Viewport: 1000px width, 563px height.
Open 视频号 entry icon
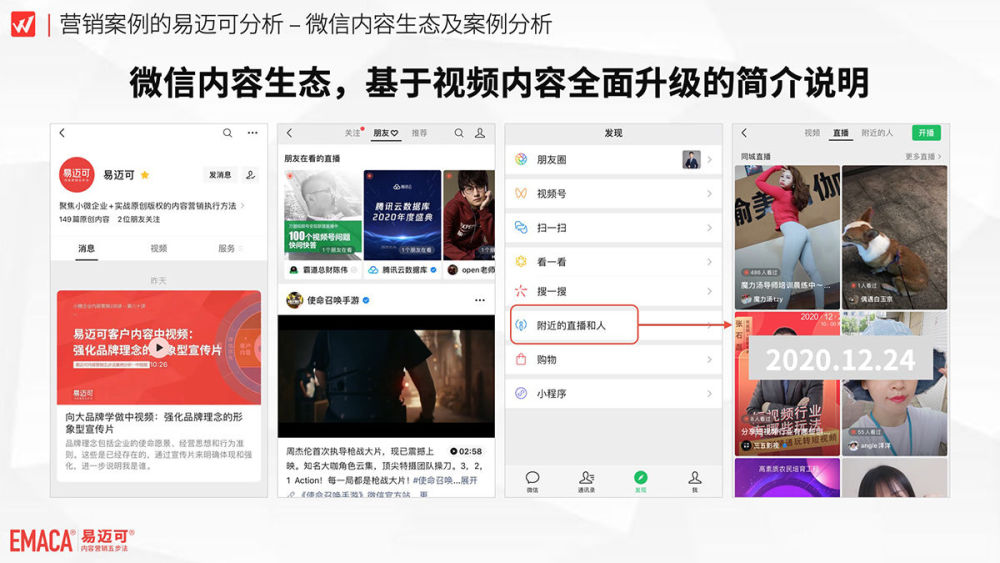tap(521, 193)
